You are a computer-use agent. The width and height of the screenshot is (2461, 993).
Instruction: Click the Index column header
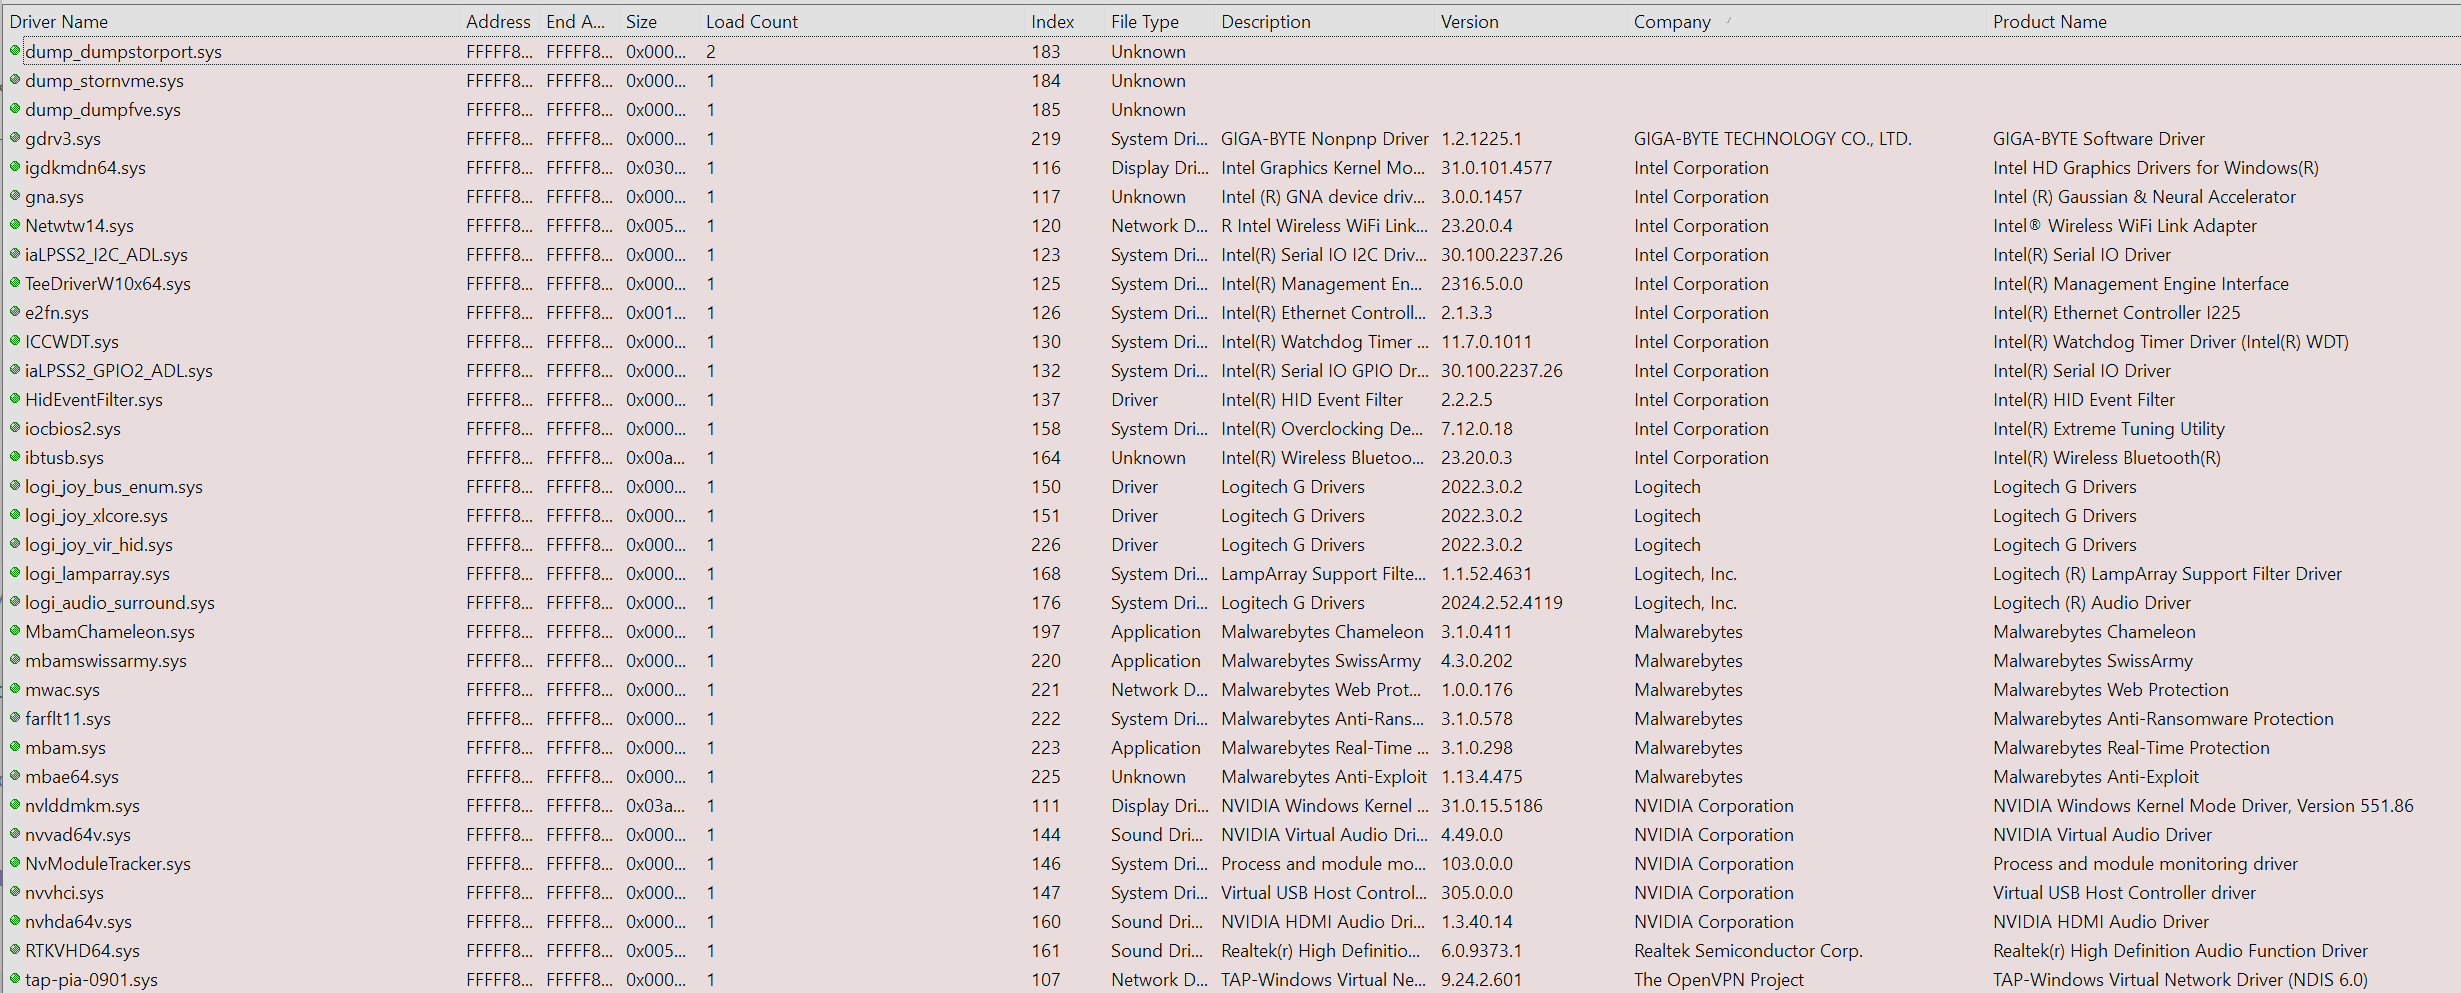coord(1053,21)
